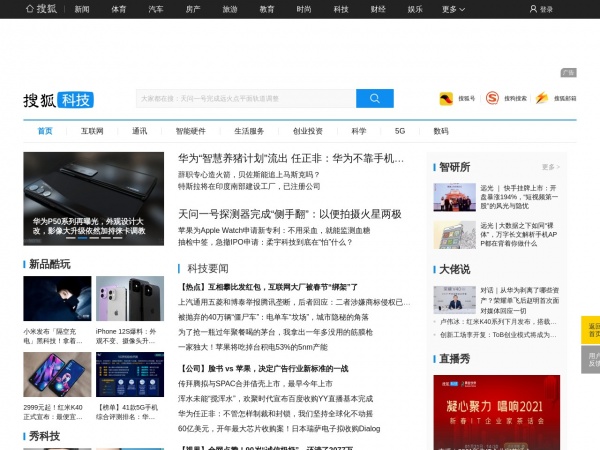Open article 传拜腾拟与SPAC合并借壳上市

point(255,383)
